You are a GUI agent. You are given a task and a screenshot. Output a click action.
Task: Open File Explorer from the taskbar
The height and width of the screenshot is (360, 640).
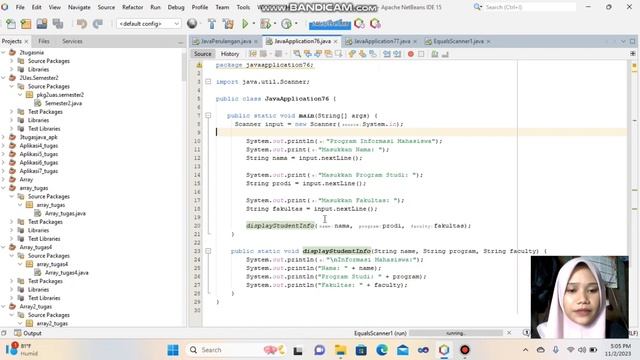click(340, 350)
